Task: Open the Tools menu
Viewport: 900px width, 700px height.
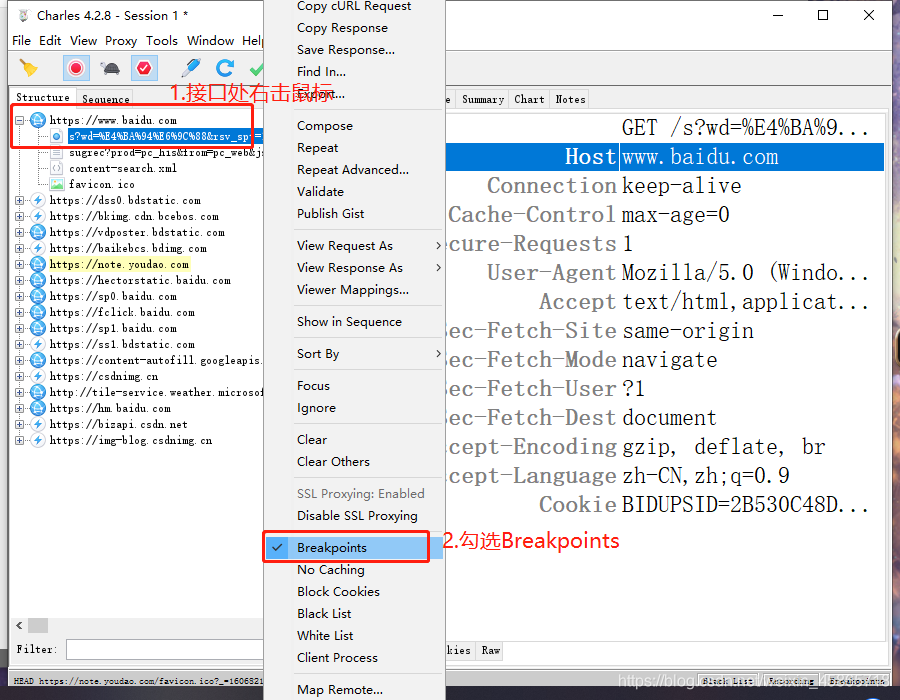Action: point(162,41)
